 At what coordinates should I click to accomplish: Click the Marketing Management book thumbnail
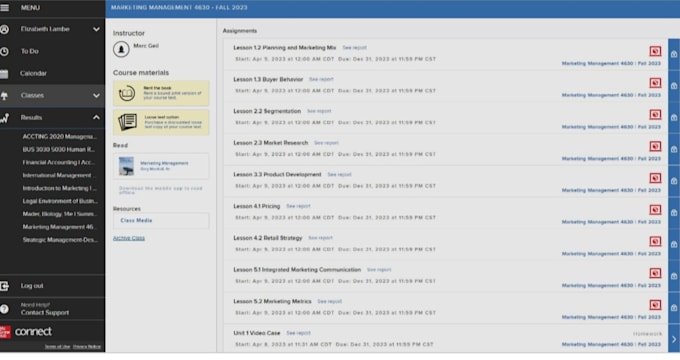127,166
